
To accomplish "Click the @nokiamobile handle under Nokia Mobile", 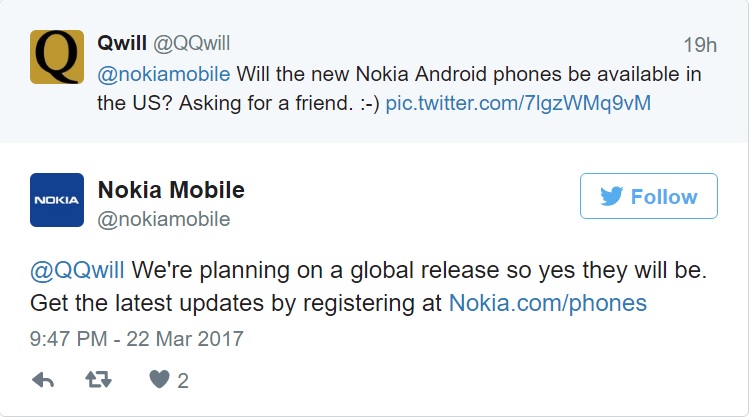I will tap(164, 218).
